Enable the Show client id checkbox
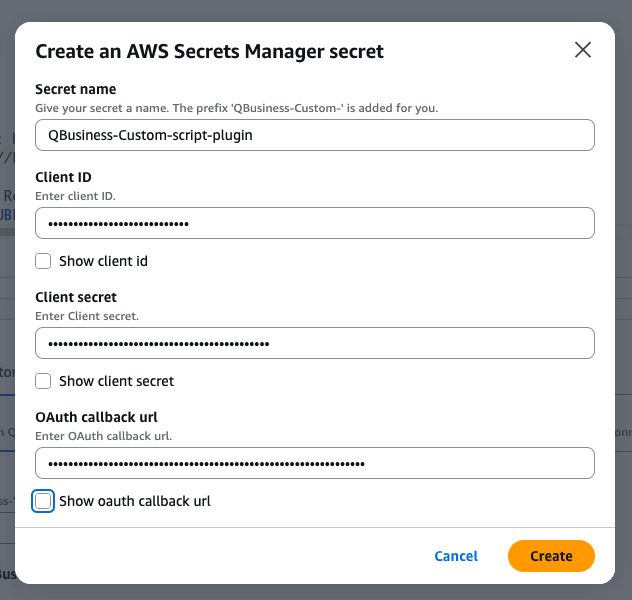The width and height of the screenshot is (632, 600). click(x=43, y=261)
